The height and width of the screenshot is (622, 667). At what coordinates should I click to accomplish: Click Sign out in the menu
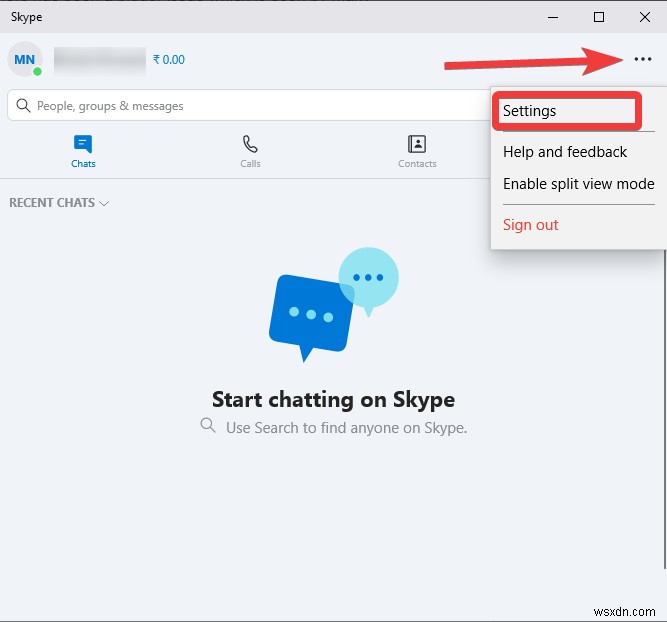530,225
